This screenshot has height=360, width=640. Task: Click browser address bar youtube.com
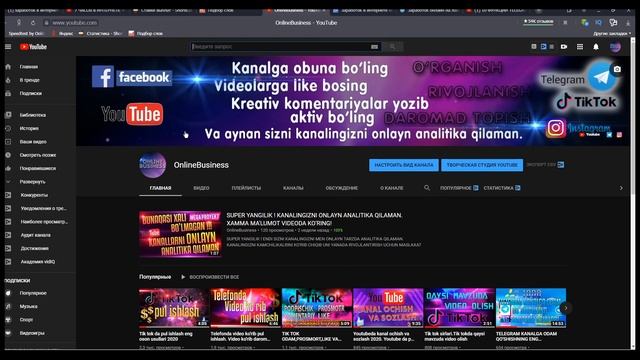click(x=74, y=23)
